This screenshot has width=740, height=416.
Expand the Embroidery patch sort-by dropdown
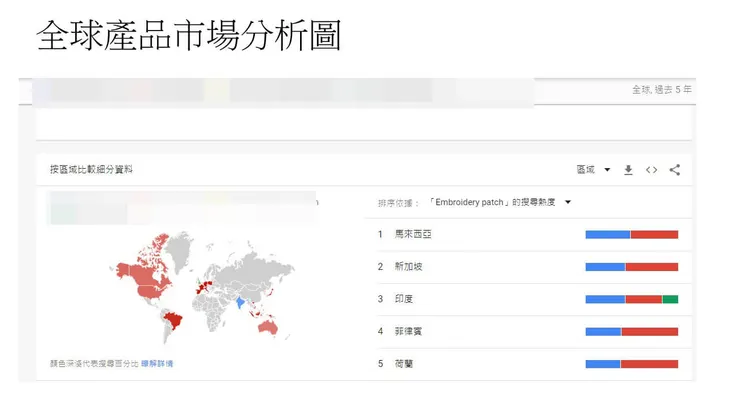[500, 202]
